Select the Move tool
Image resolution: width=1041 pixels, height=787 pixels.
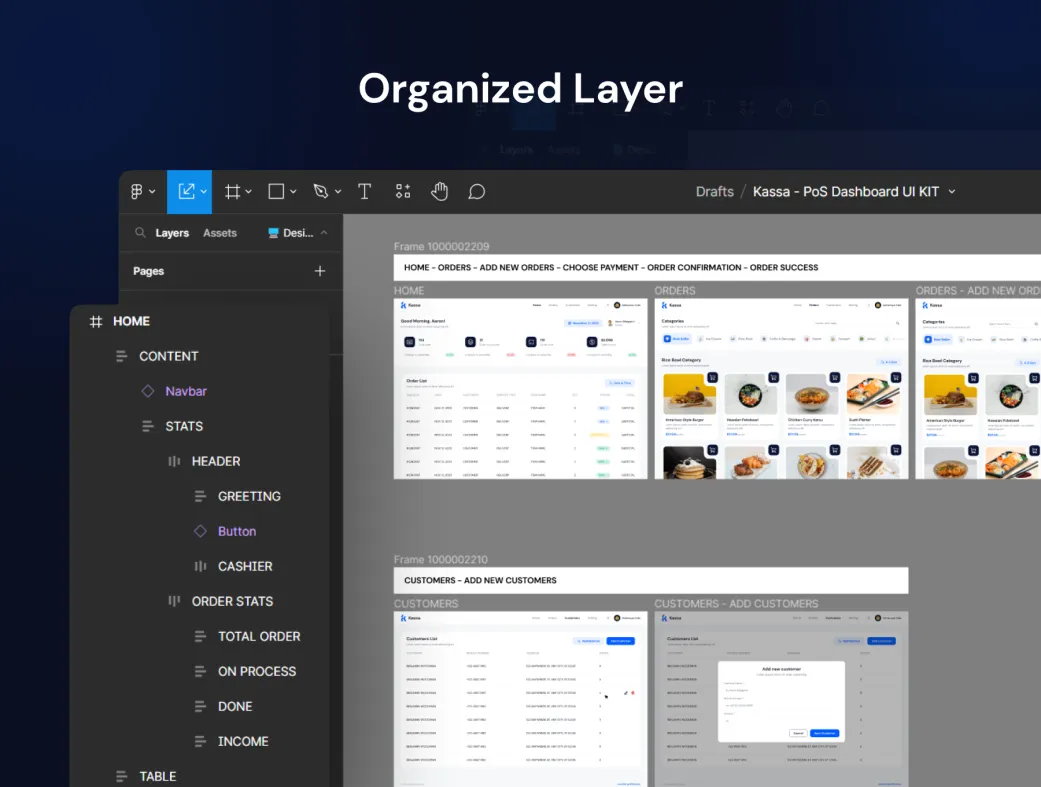coord(186,192)
